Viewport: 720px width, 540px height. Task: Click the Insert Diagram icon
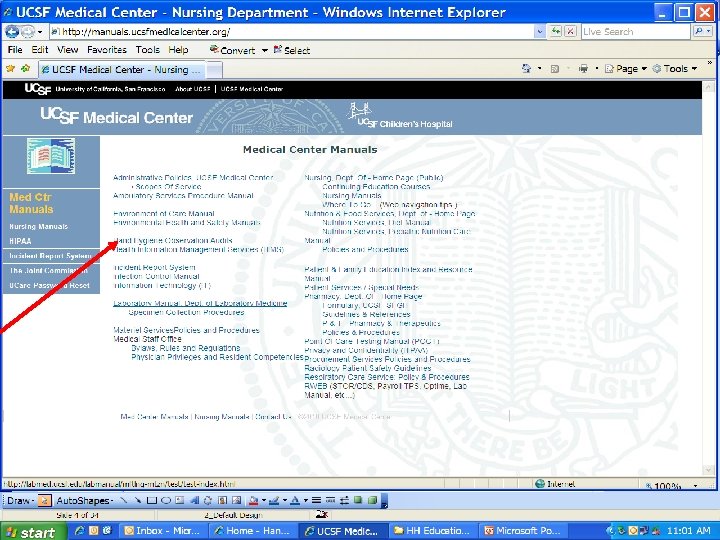208,500
